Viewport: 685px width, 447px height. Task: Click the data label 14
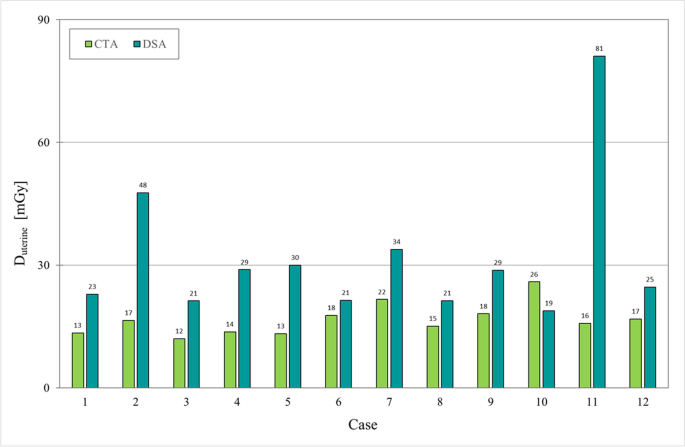(x=230, y=324)
